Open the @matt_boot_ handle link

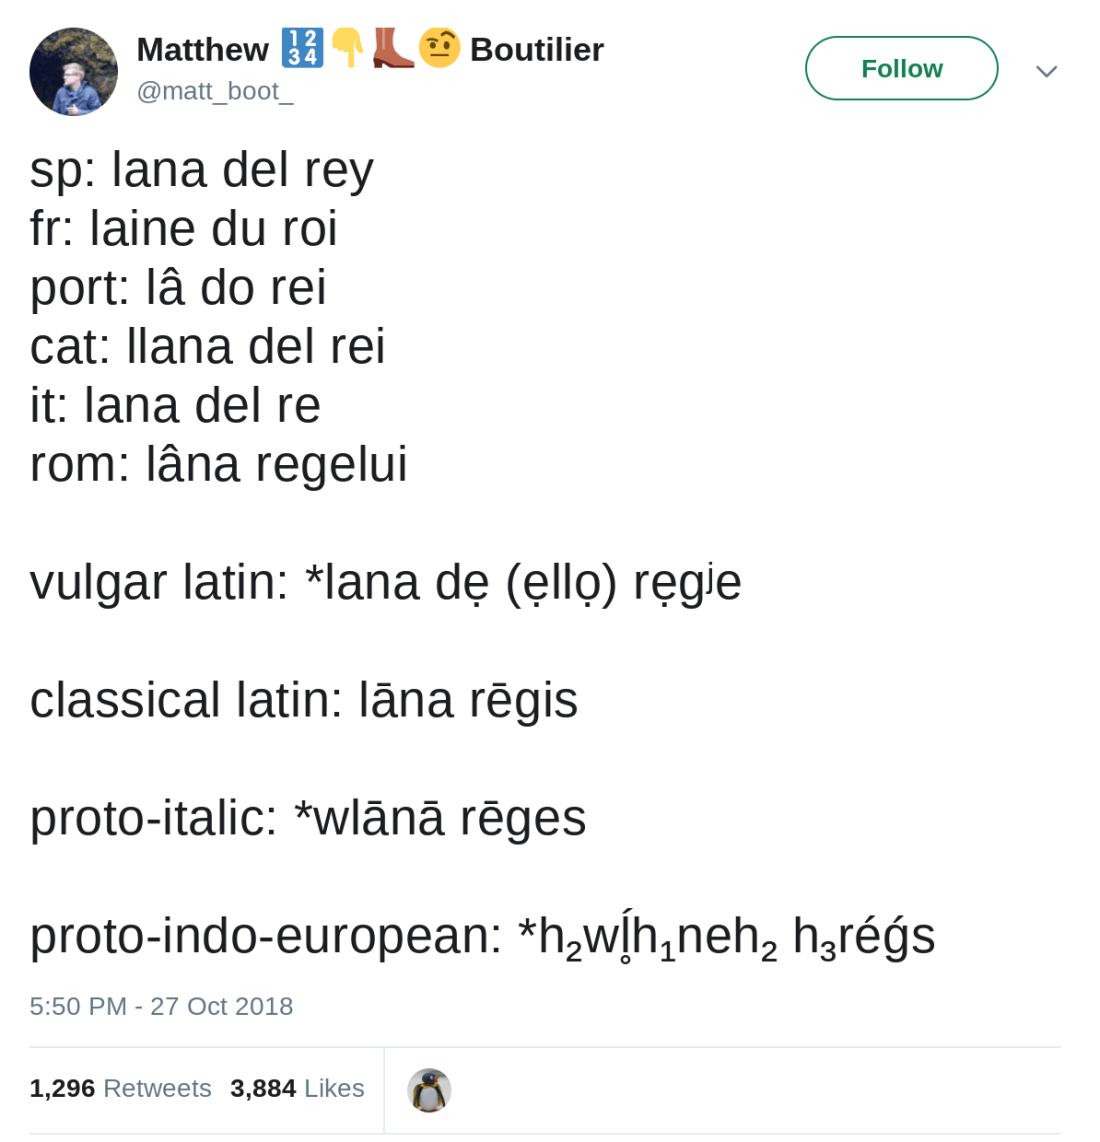[x=215, y=91]
